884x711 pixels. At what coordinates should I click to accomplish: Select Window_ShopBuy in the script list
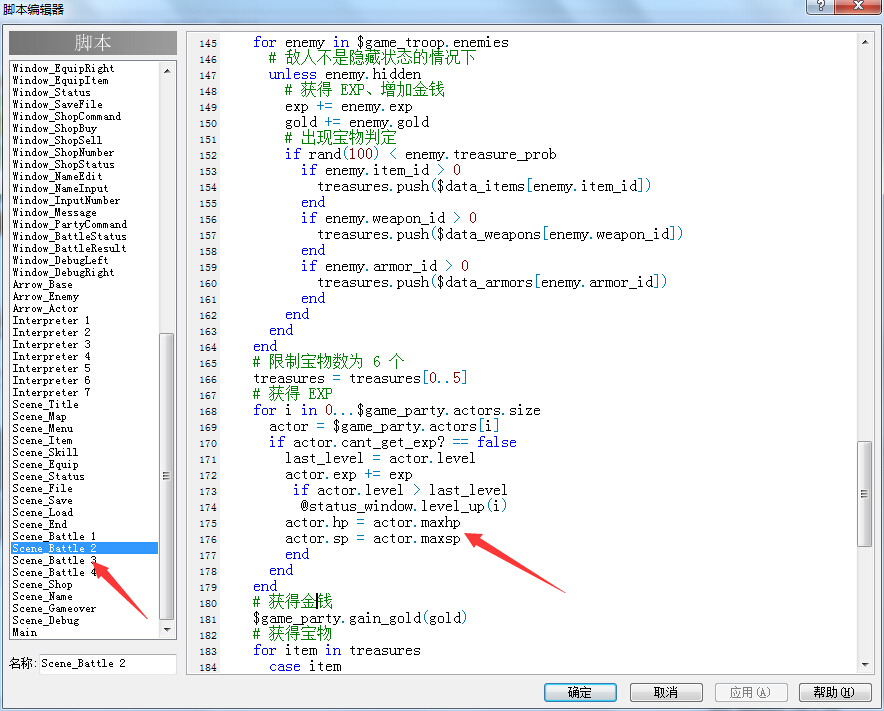[x=55, y=129]
